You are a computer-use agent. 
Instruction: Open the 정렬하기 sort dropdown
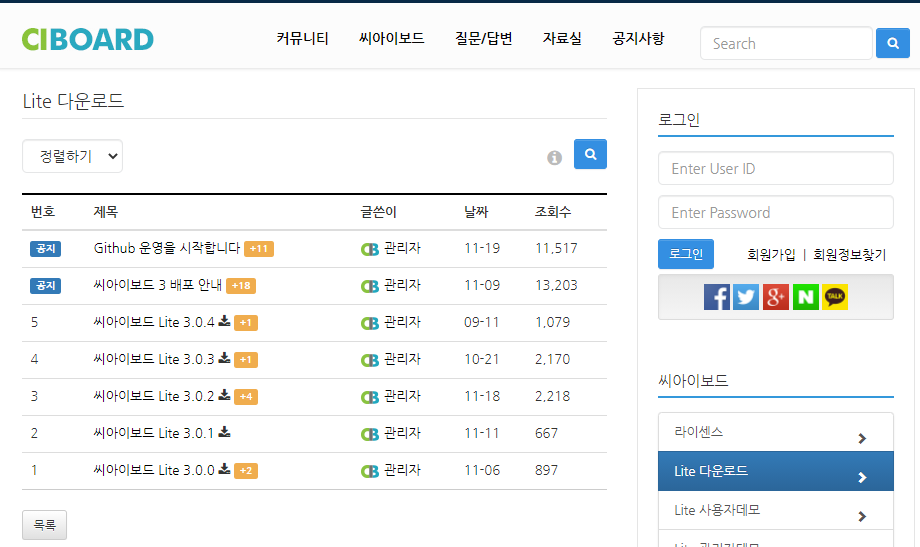(x=72, y=156)
